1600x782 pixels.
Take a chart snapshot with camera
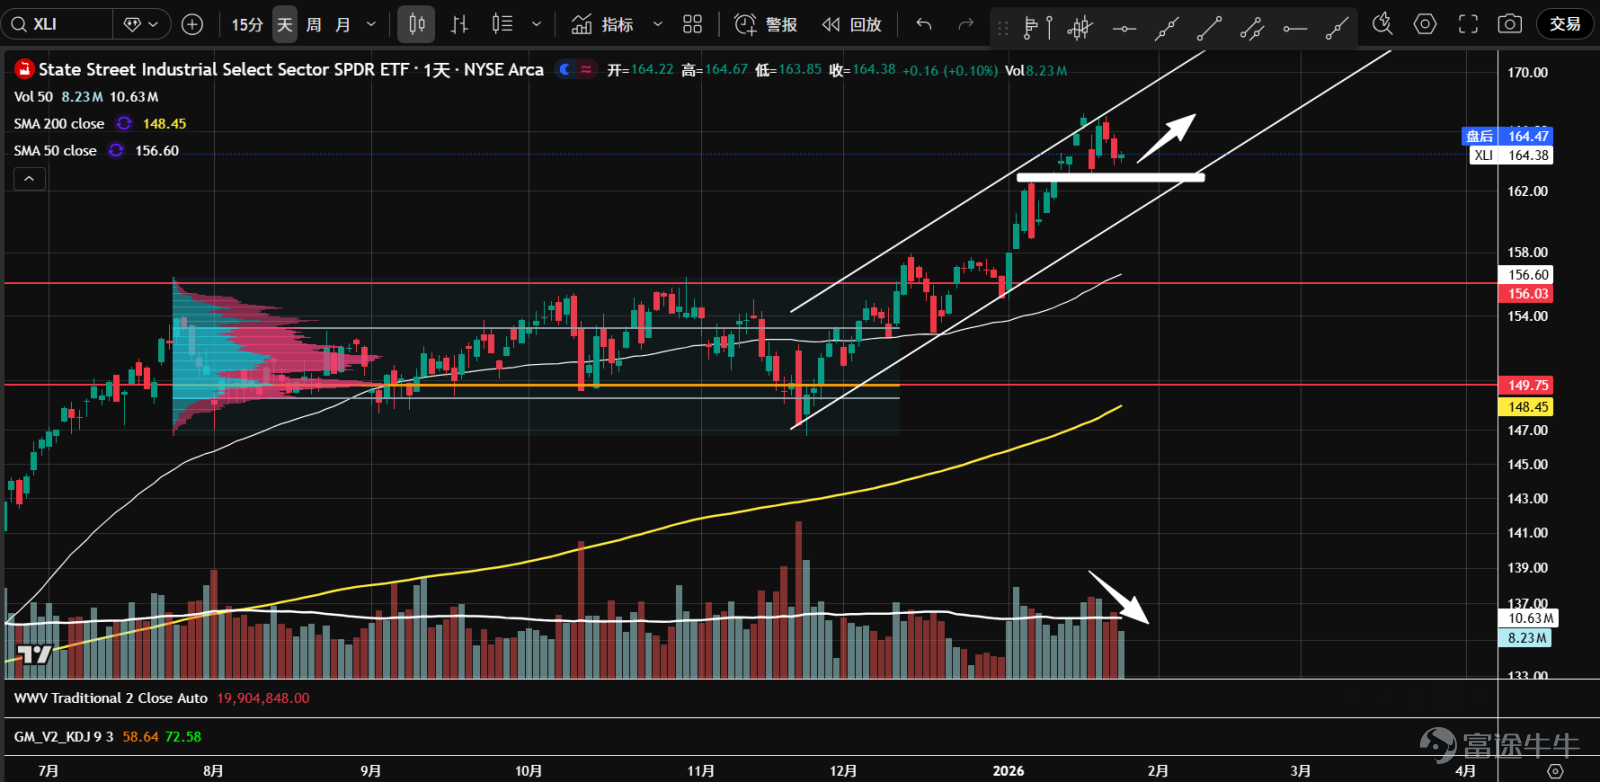1510,24
